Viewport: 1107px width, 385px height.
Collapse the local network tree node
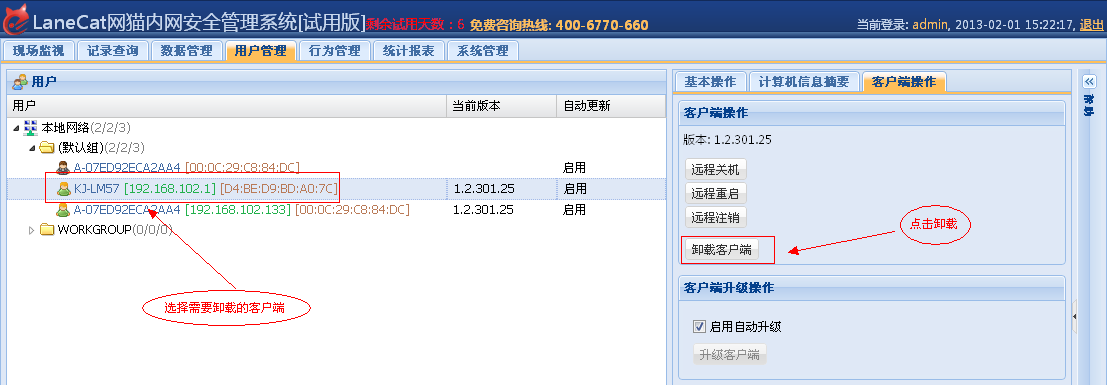tap(16, 128)
